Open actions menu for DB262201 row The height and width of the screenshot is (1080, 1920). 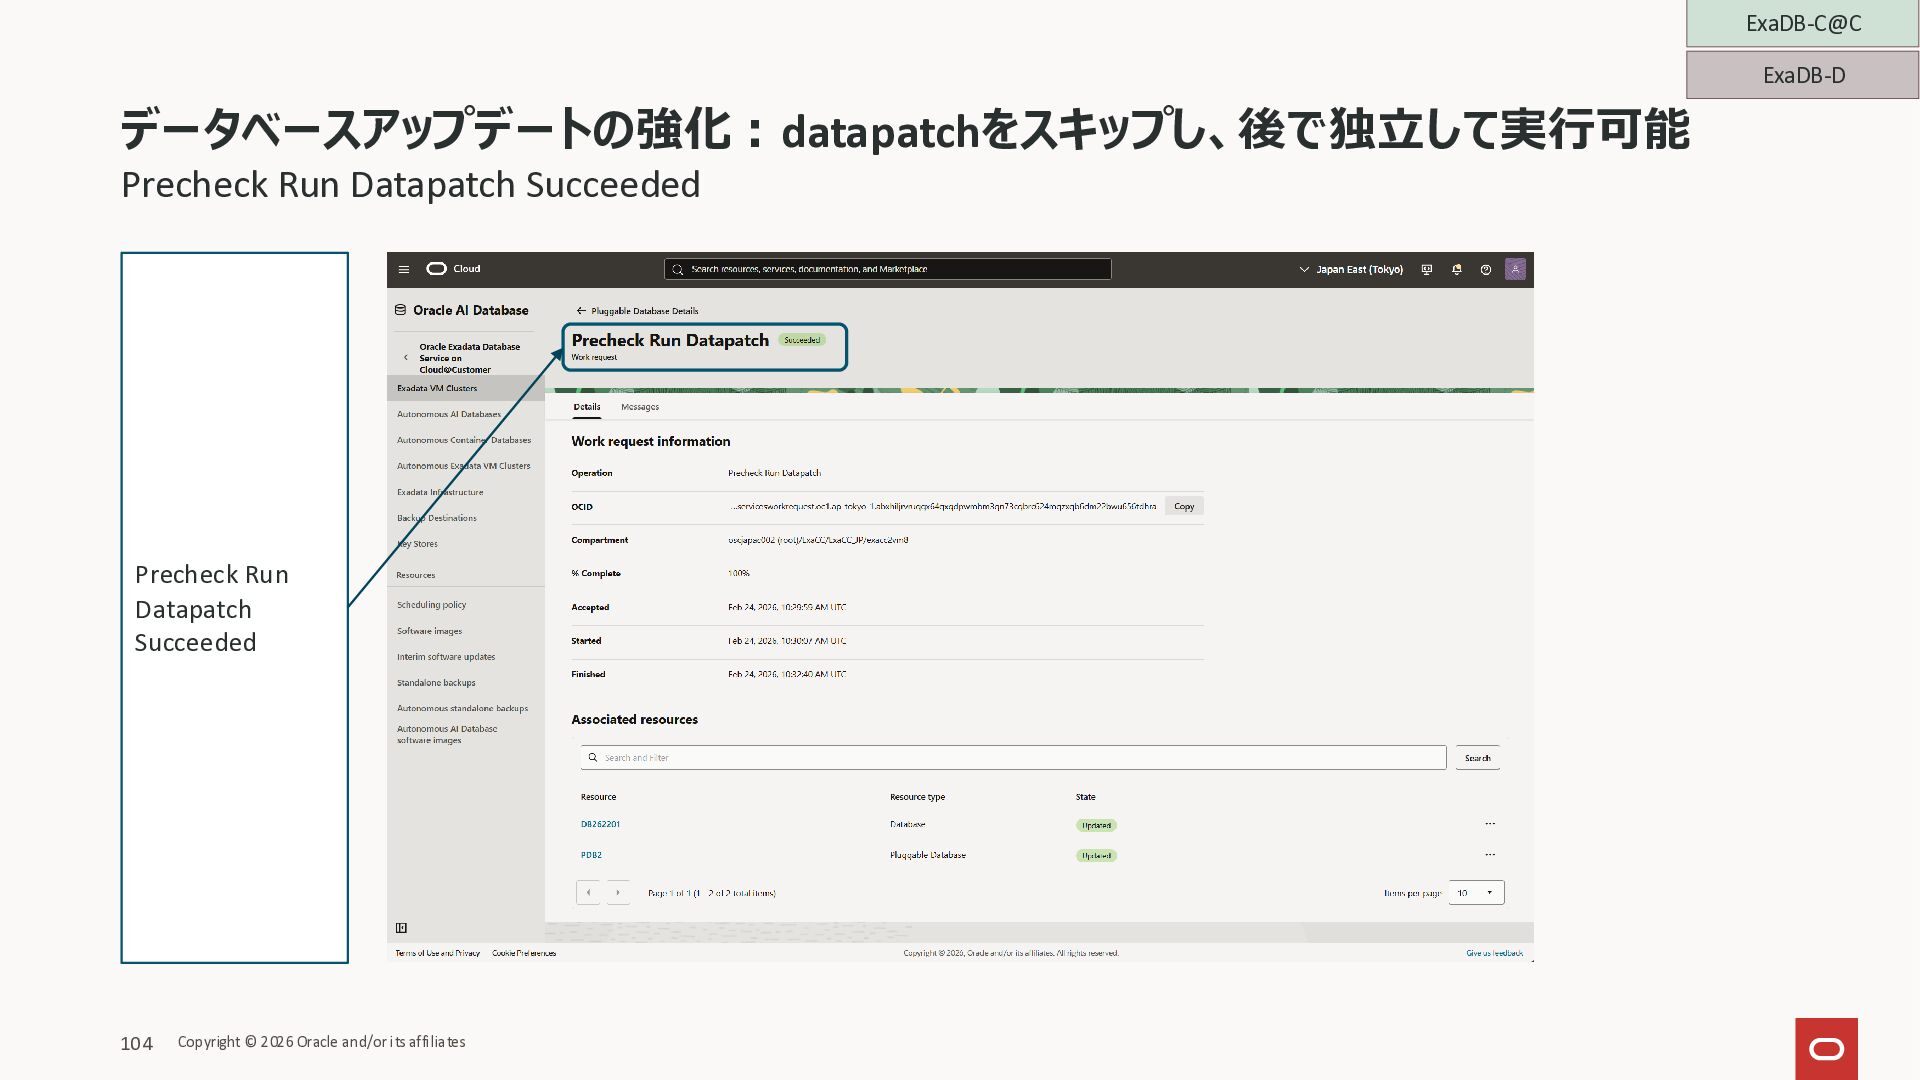[x=1490, y=824]
